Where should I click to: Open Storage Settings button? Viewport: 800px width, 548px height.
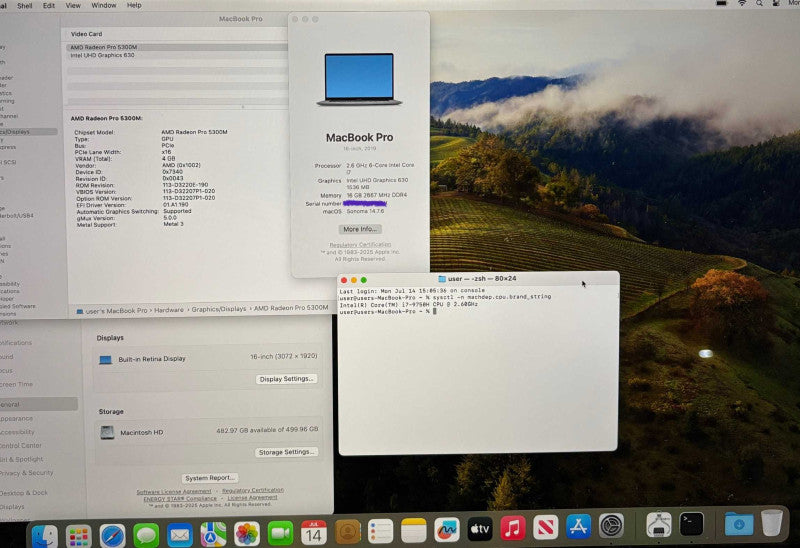coord(286,452)
